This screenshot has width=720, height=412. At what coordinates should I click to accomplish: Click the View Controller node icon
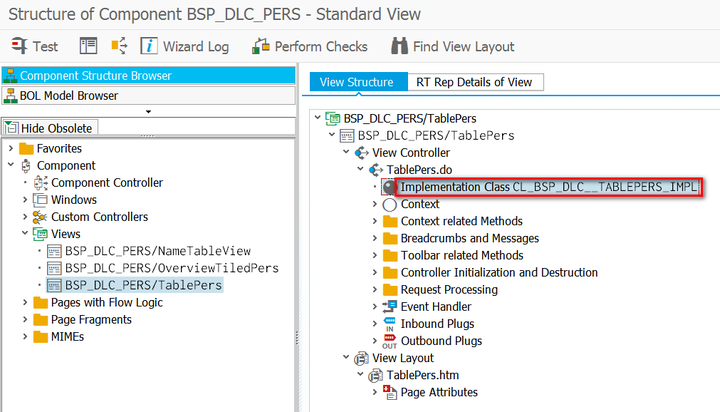[361, 152]
